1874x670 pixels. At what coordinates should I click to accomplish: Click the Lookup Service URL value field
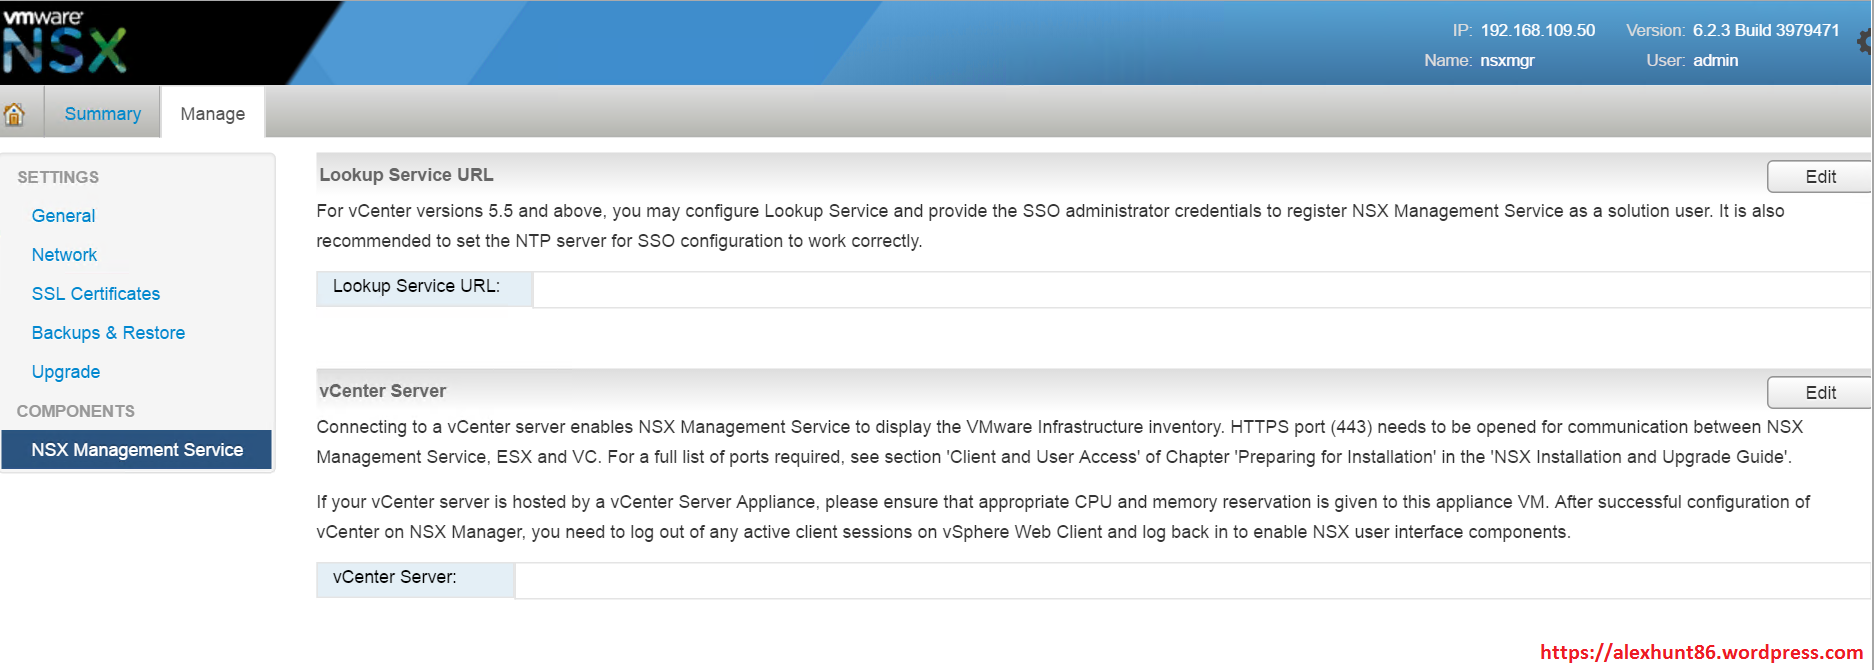click(1200, 289)
